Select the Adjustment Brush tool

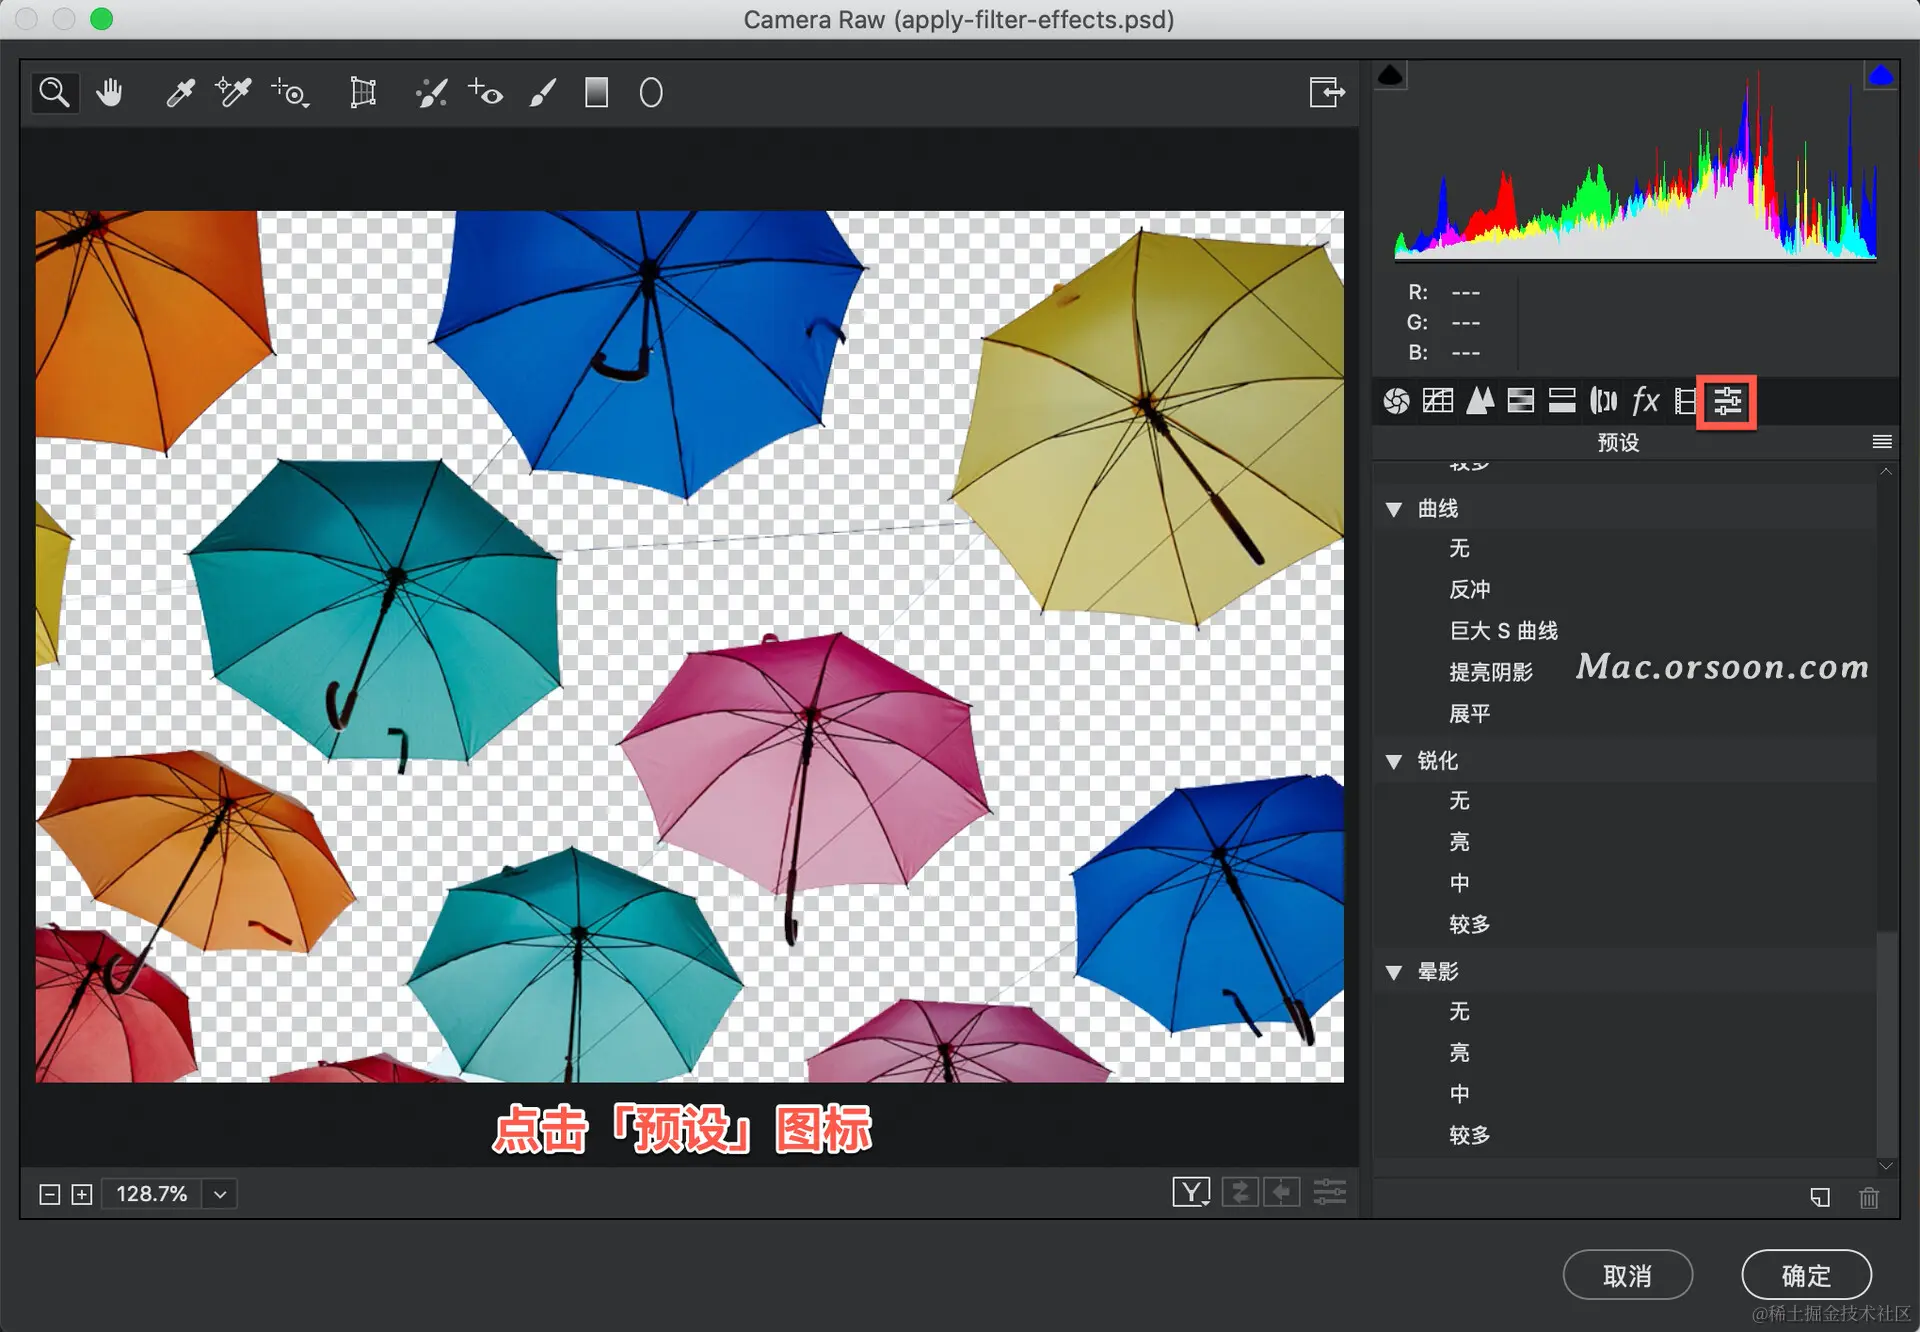click(542, 93)
